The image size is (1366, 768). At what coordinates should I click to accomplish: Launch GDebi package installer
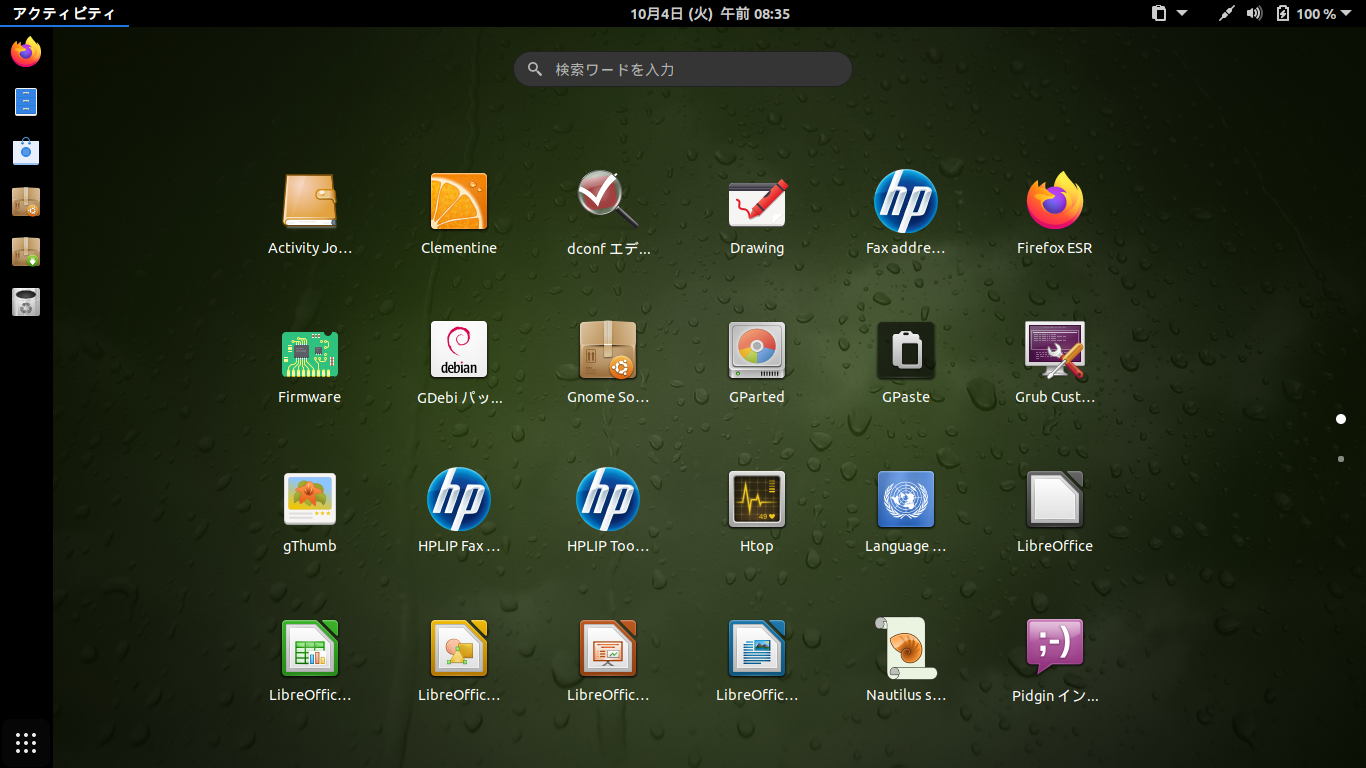(459, 350)
